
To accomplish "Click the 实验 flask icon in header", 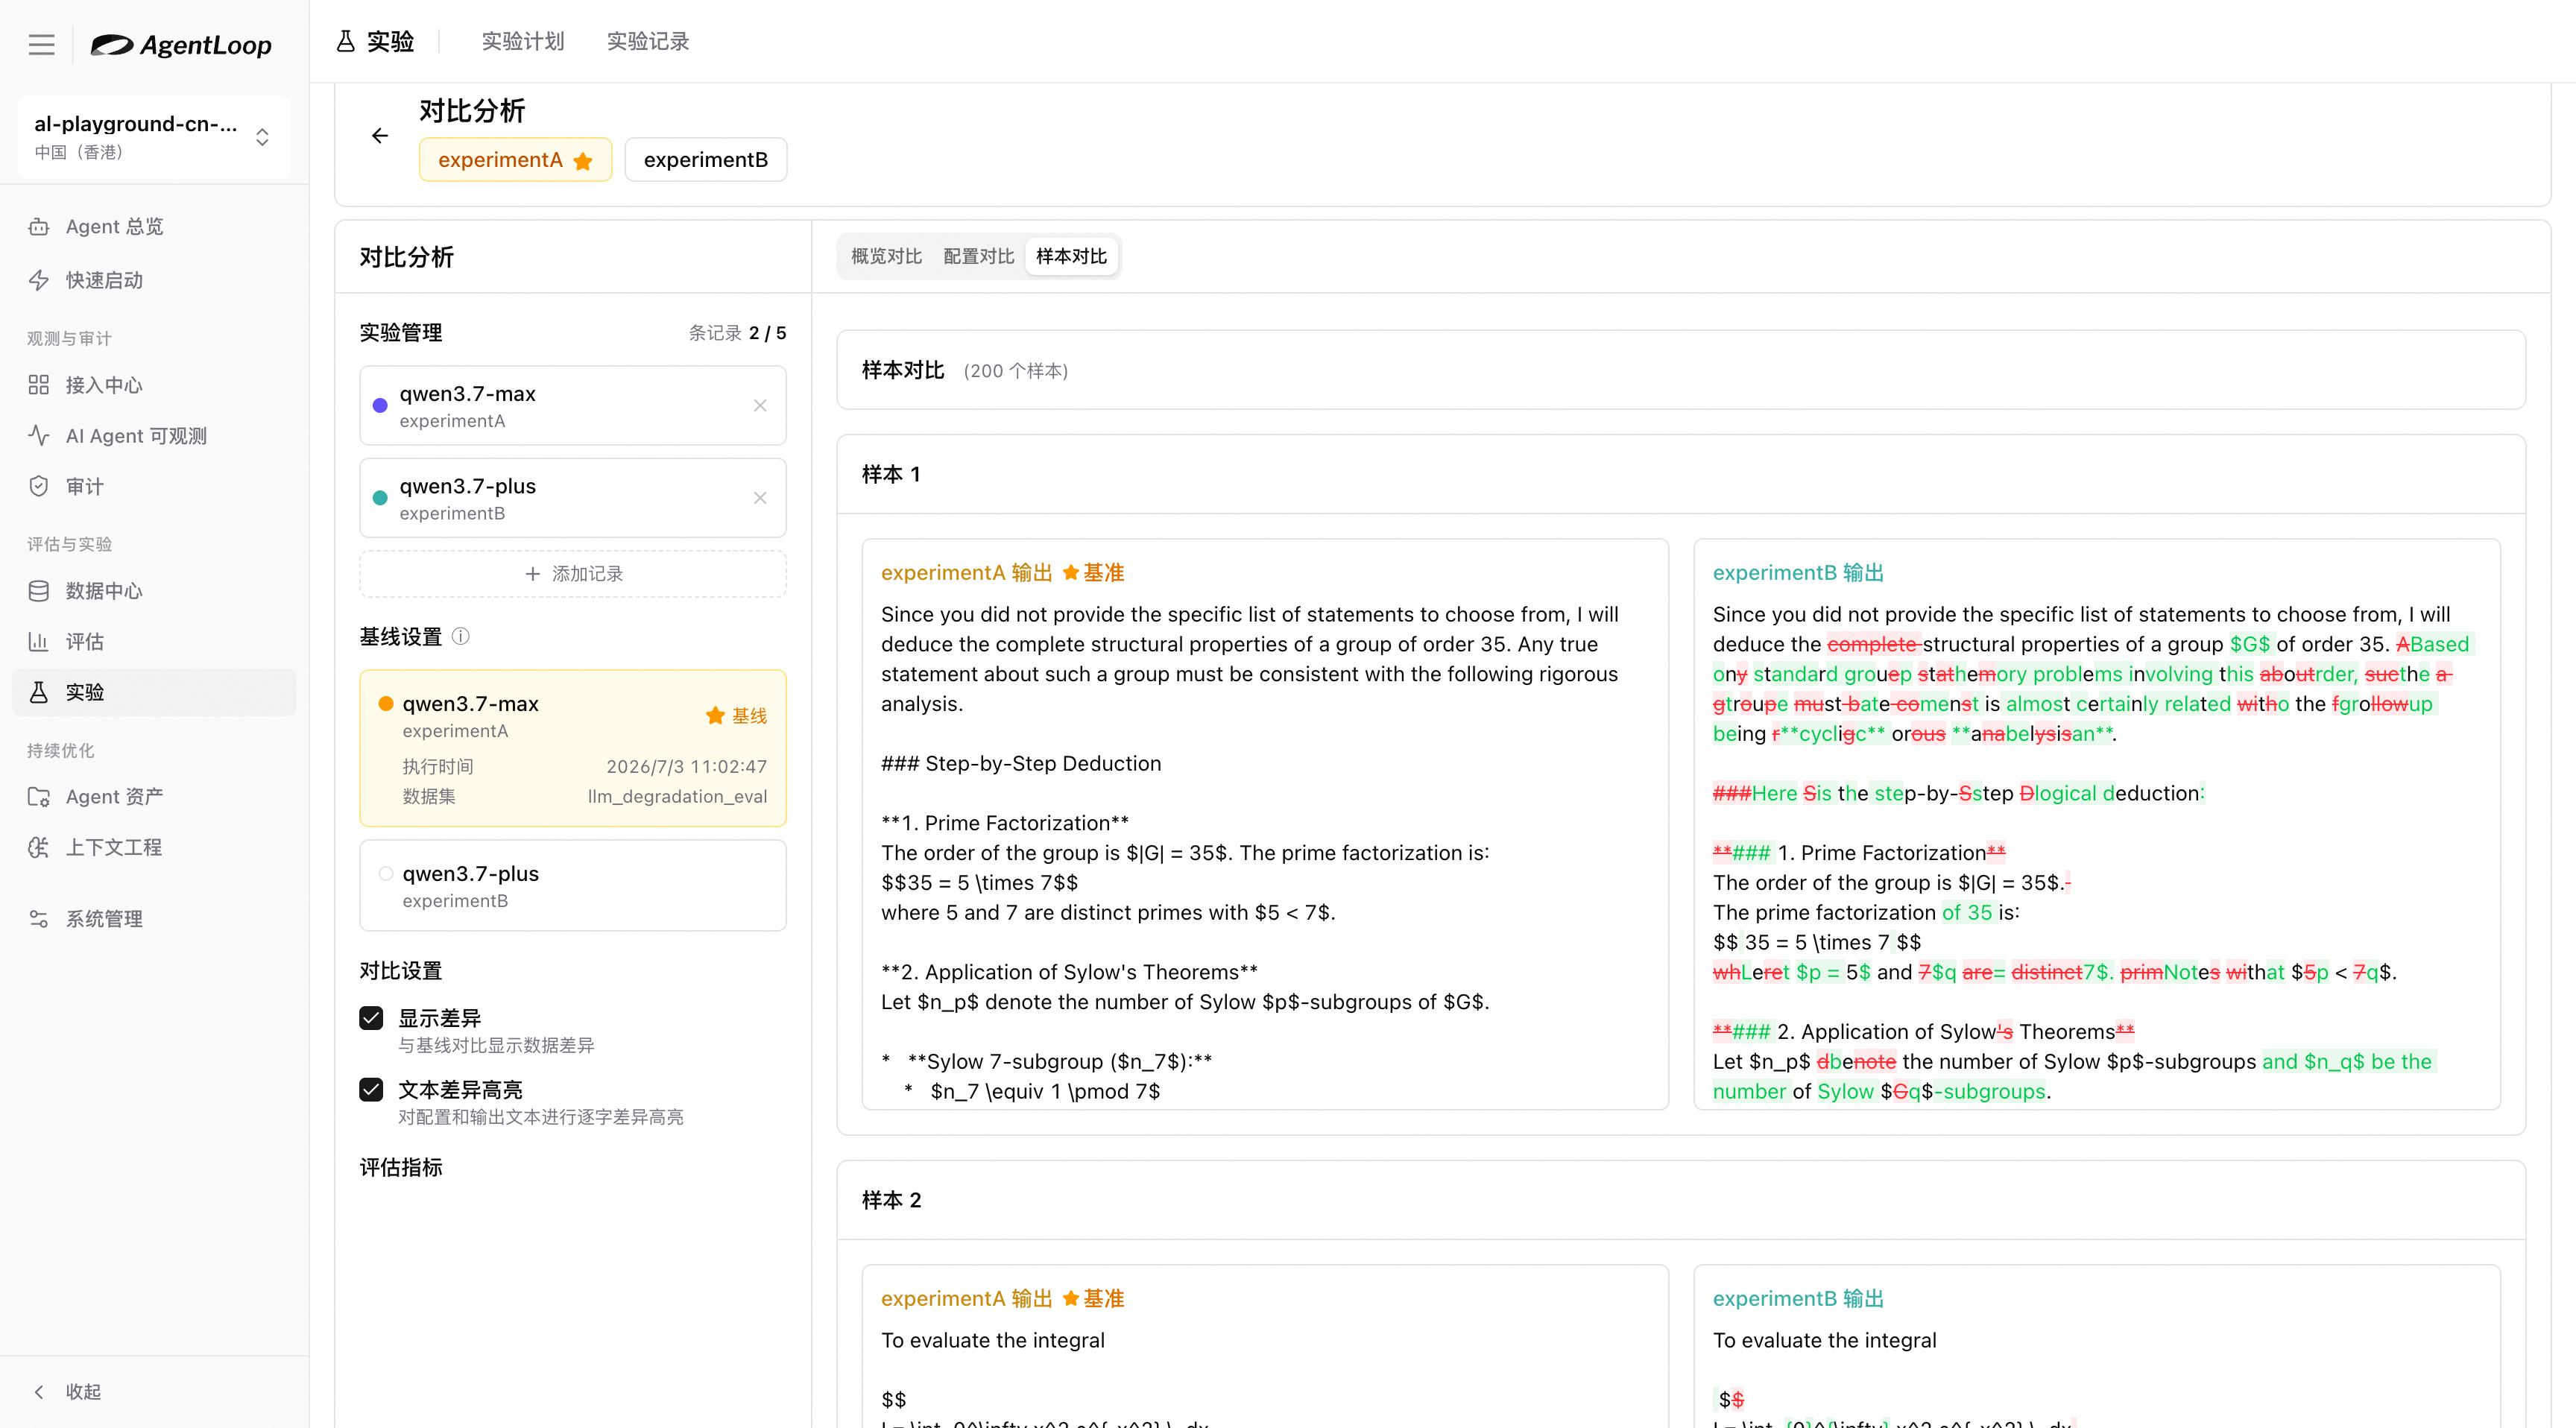I will (345, 41).
